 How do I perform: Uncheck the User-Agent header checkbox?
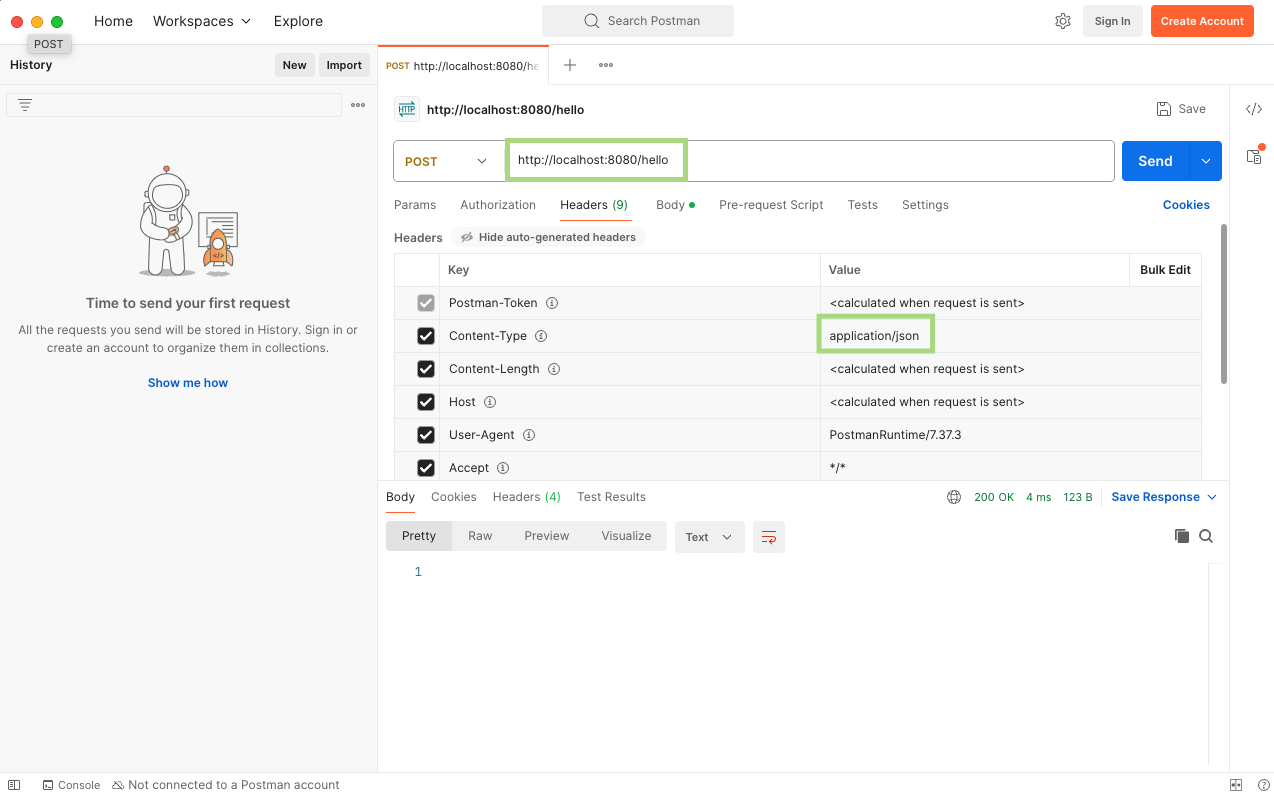click(426, 435)
